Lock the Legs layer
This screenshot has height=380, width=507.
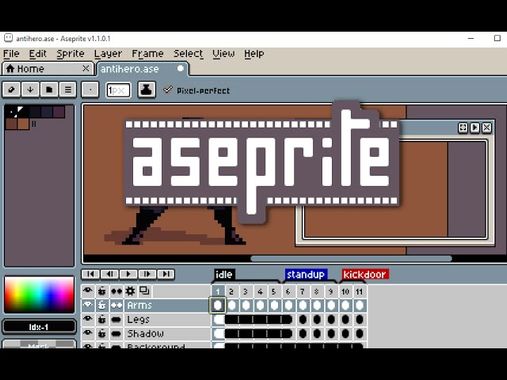[x=102, y=319]
